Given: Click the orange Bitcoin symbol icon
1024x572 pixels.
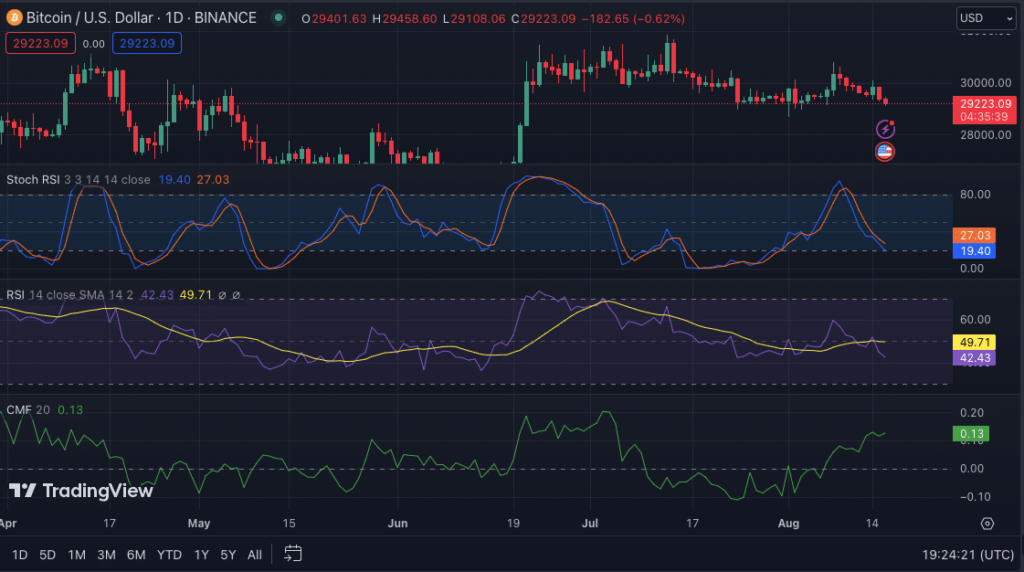Looking at the screenshot, I should pyautogui.click(x=16, y=17).
